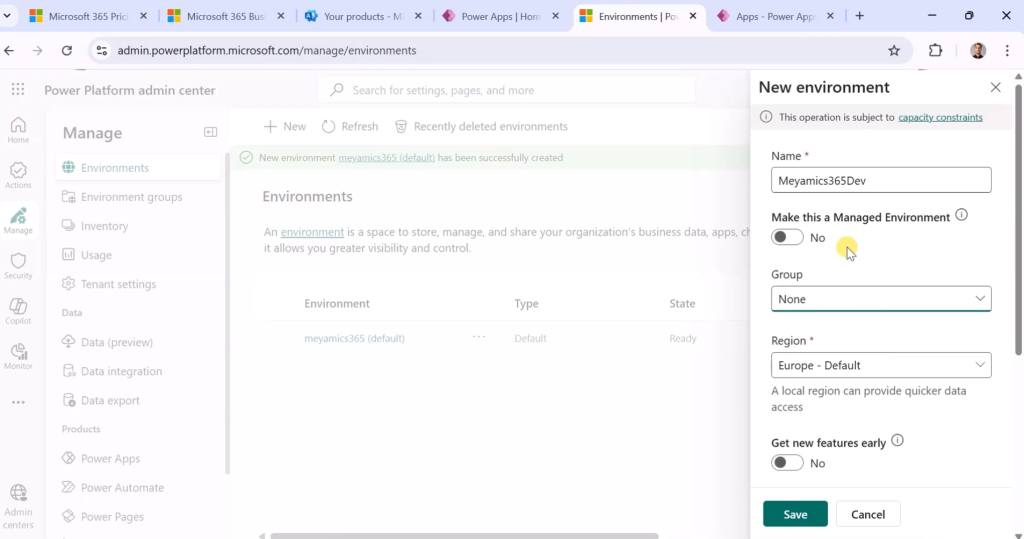Toggle Get new features early switch

[787, 463]
